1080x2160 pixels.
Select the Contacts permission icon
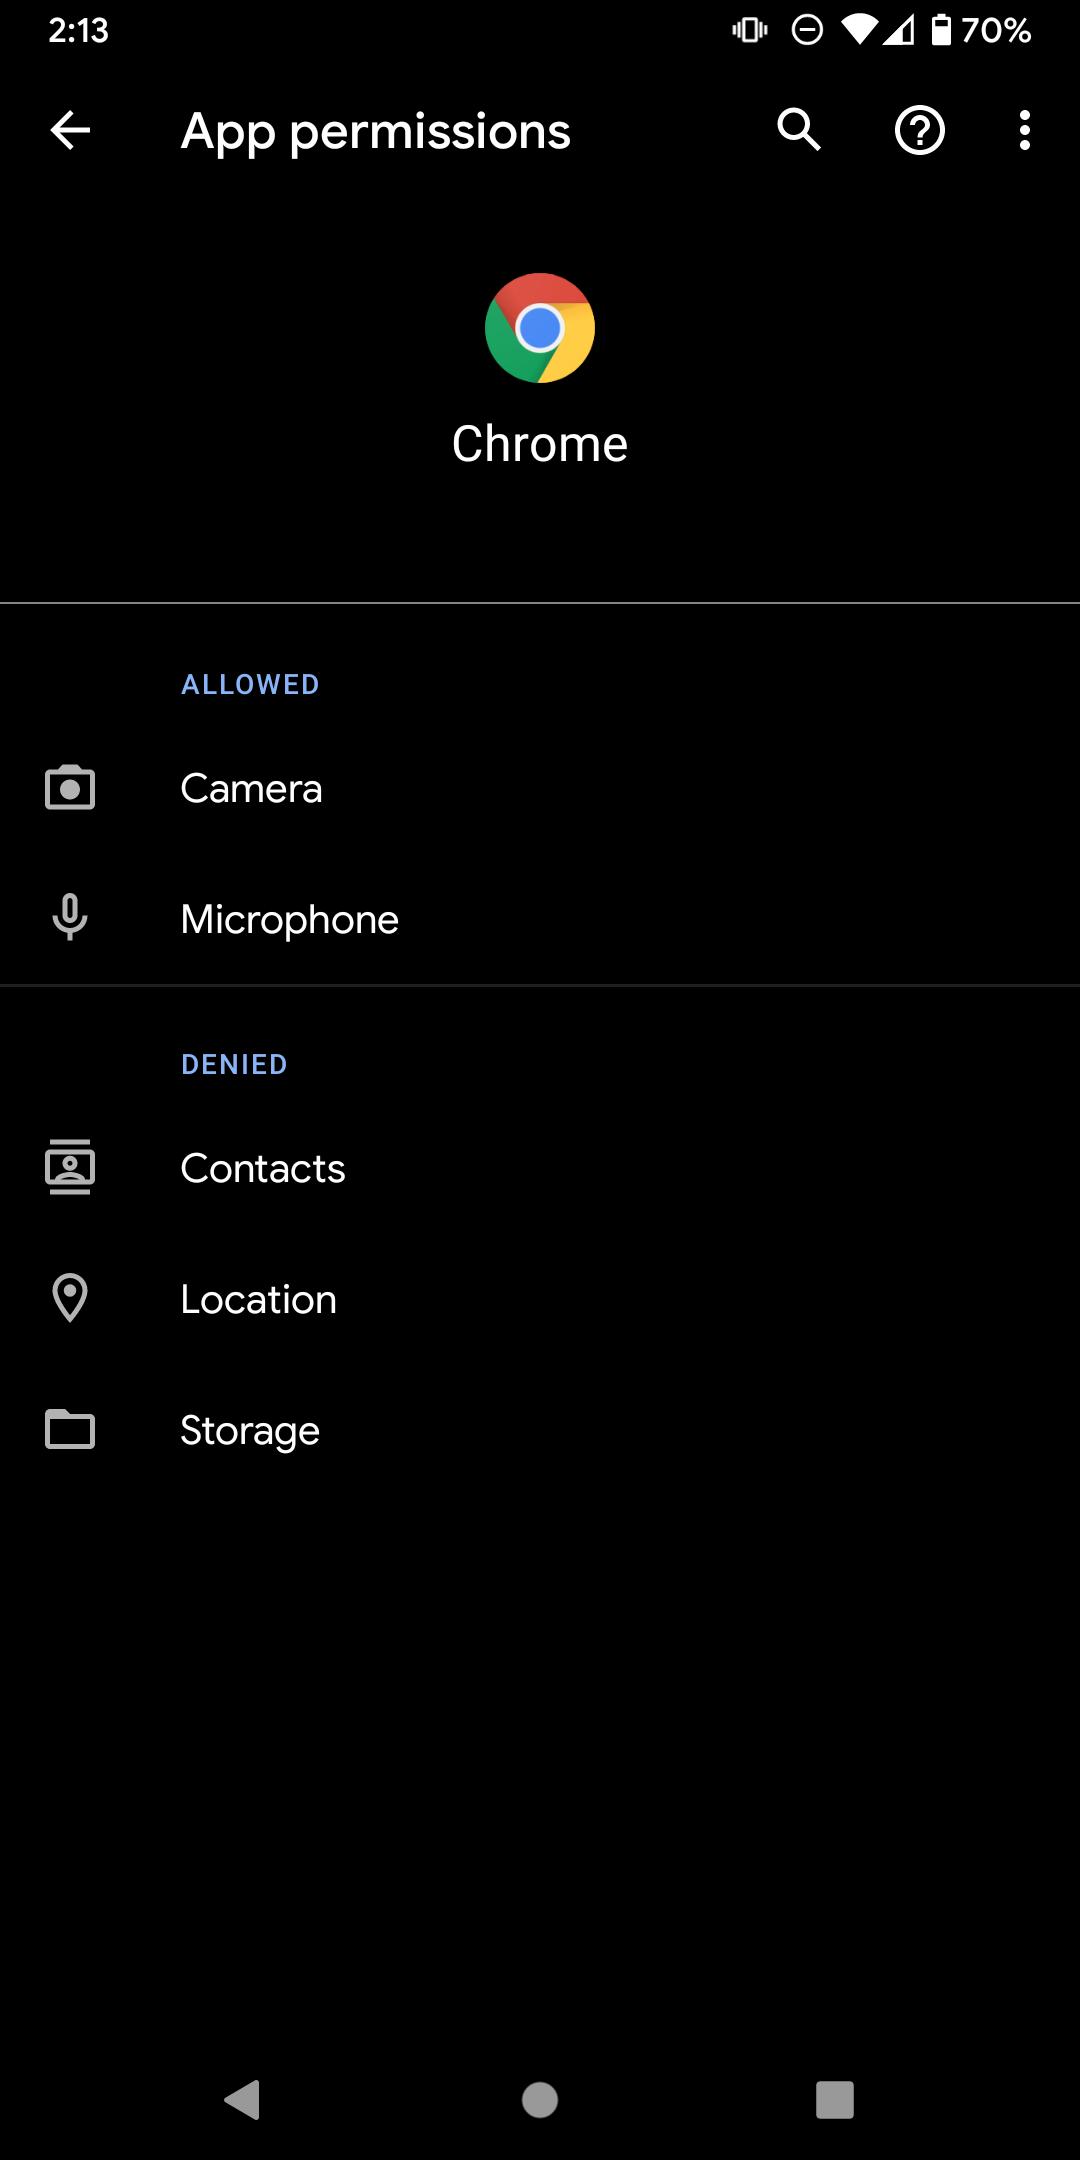tap(71, 1166)
